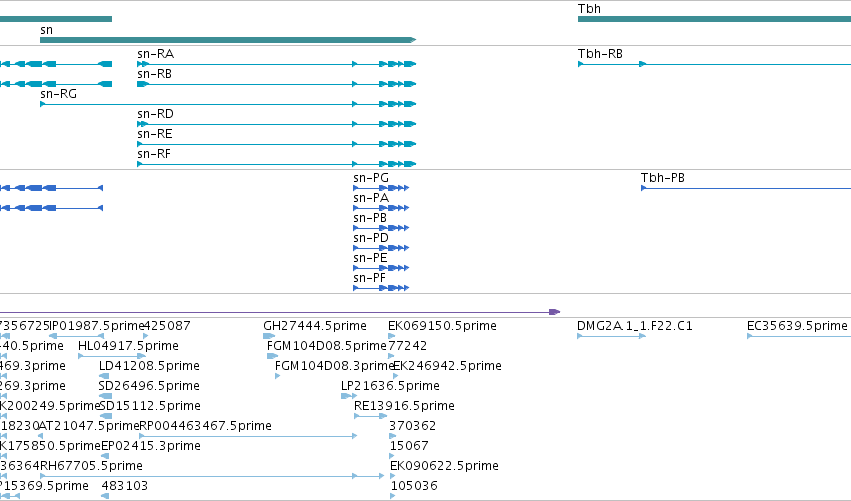Open RP004463467.5prime EST label
This screenshot has width=851, height=501.
pos(206,426)
